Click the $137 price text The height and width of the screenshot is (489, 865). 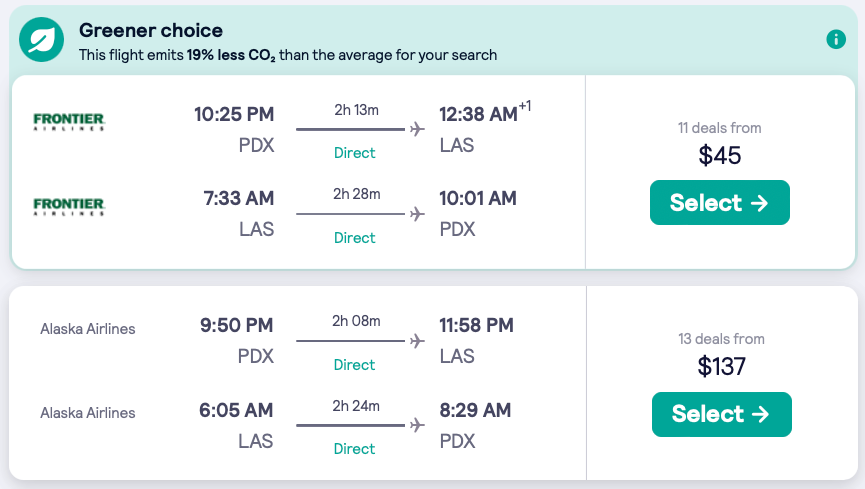point(721,366)
